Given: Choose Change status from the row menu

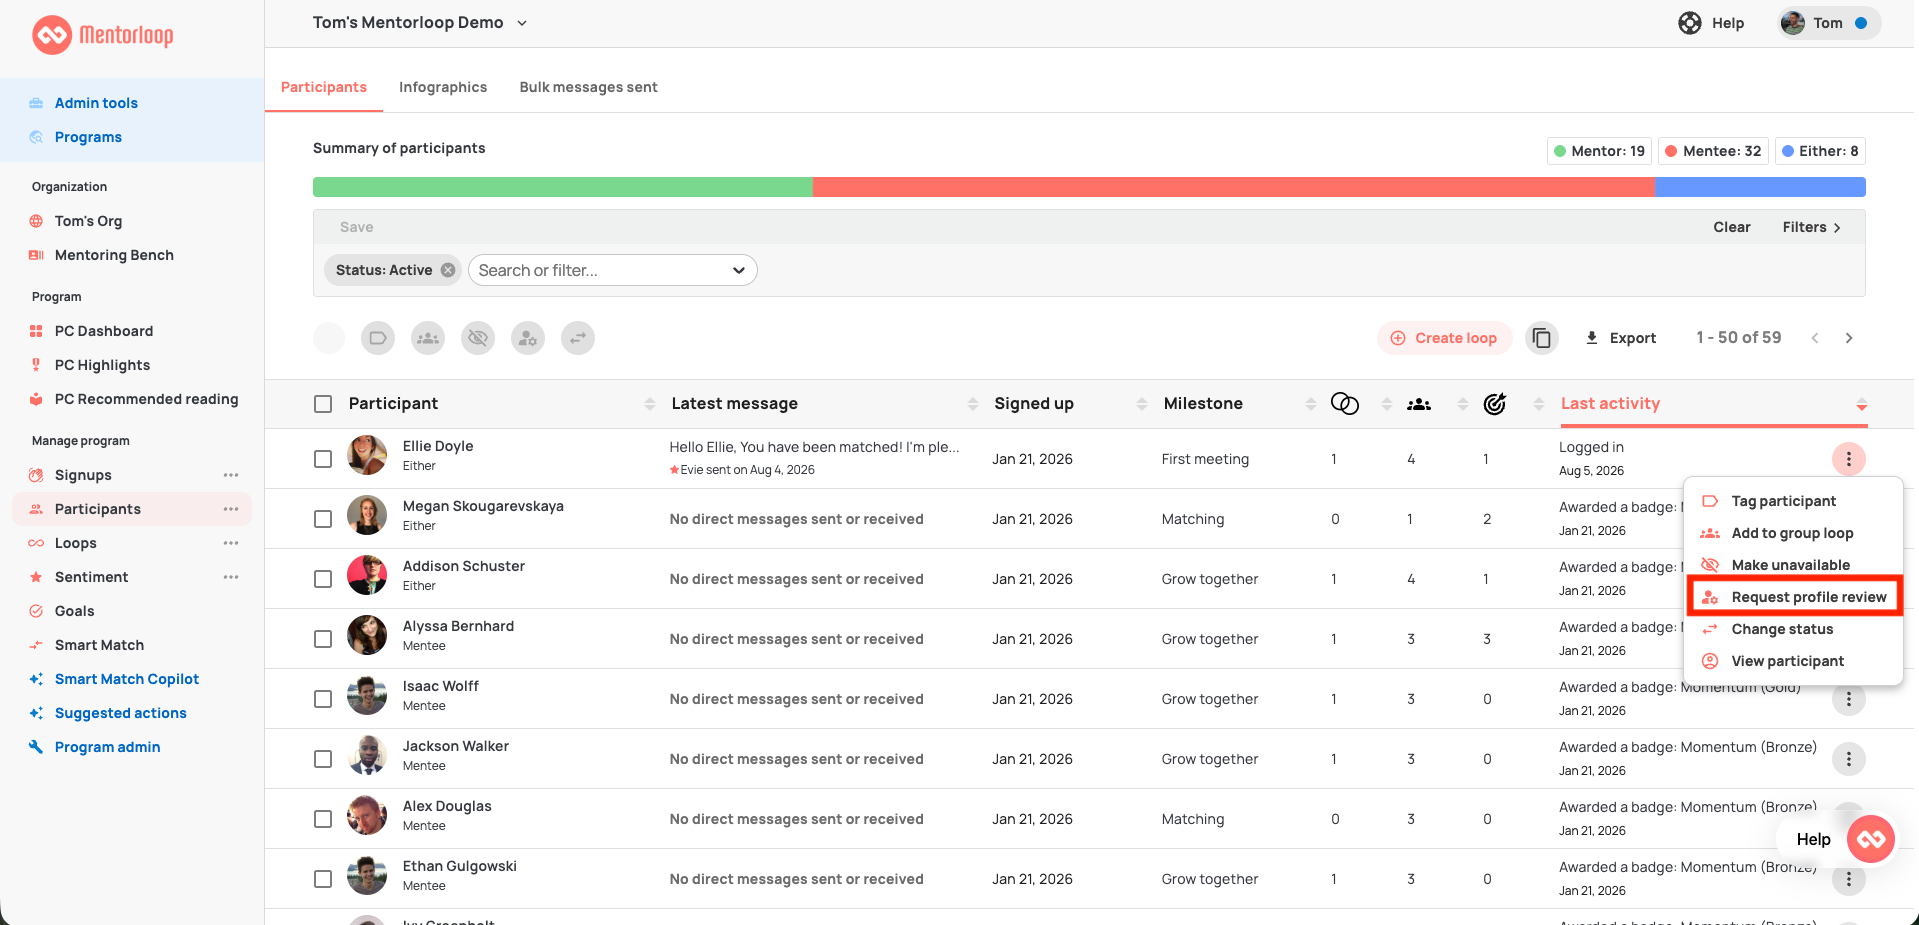Looking at the screenshot, I should coord(1793,629).
